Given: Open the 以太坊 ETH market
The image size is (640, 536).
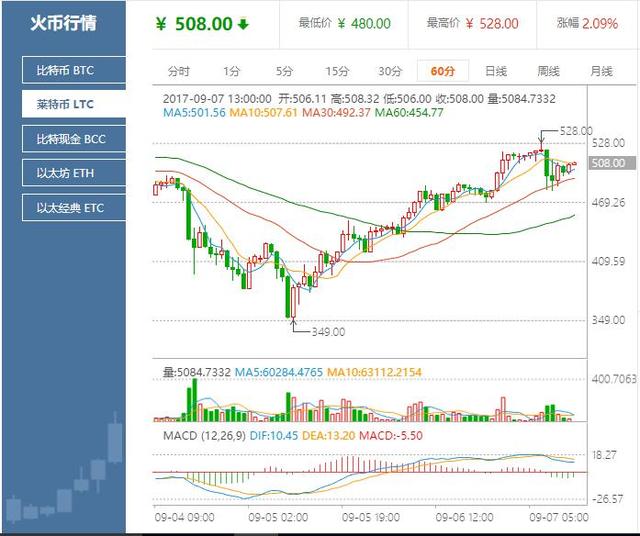Looking at the screenshot, I should coord(74,173).
